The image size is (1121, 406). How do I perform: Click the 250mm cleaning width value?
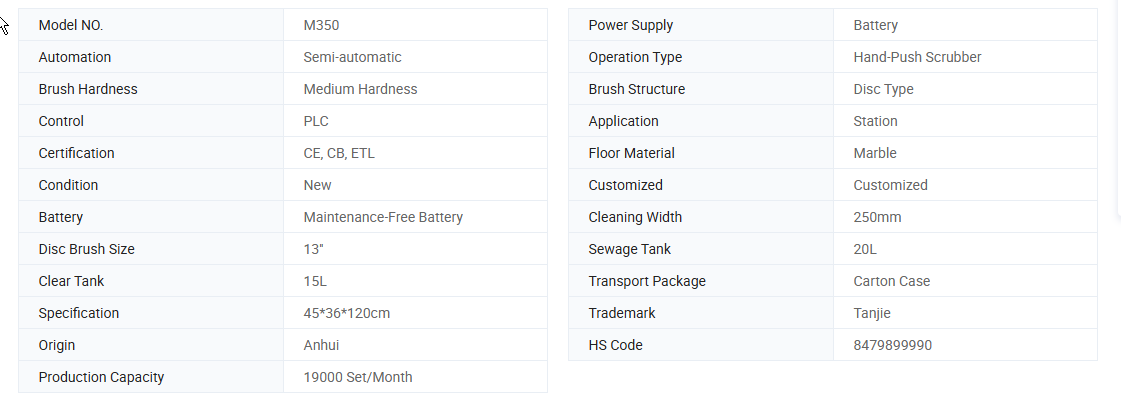click(x=877, y=217)
